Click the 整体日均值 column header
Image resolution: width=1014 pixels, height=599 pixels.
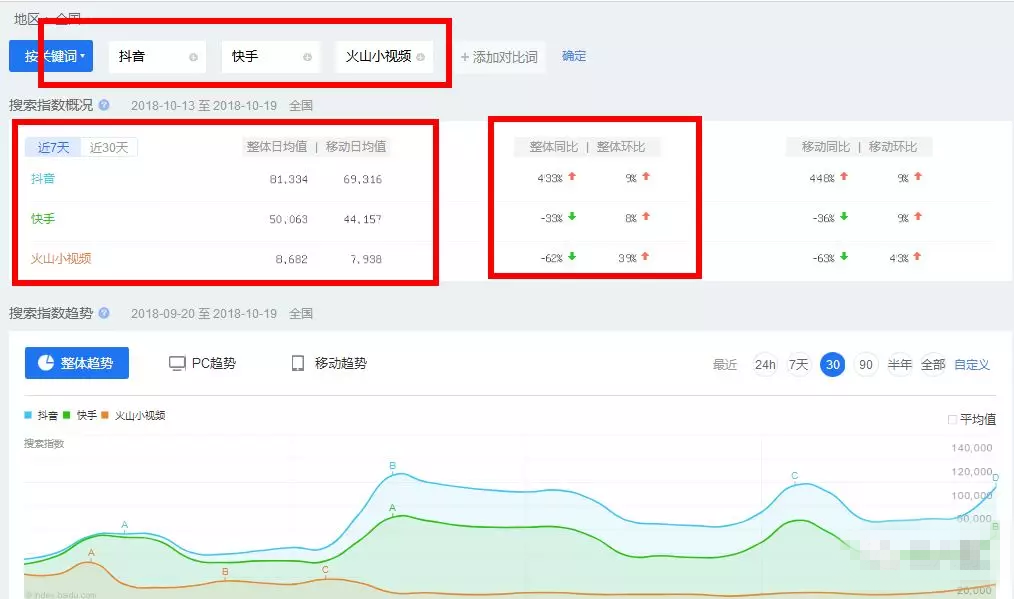pos(277,147)
